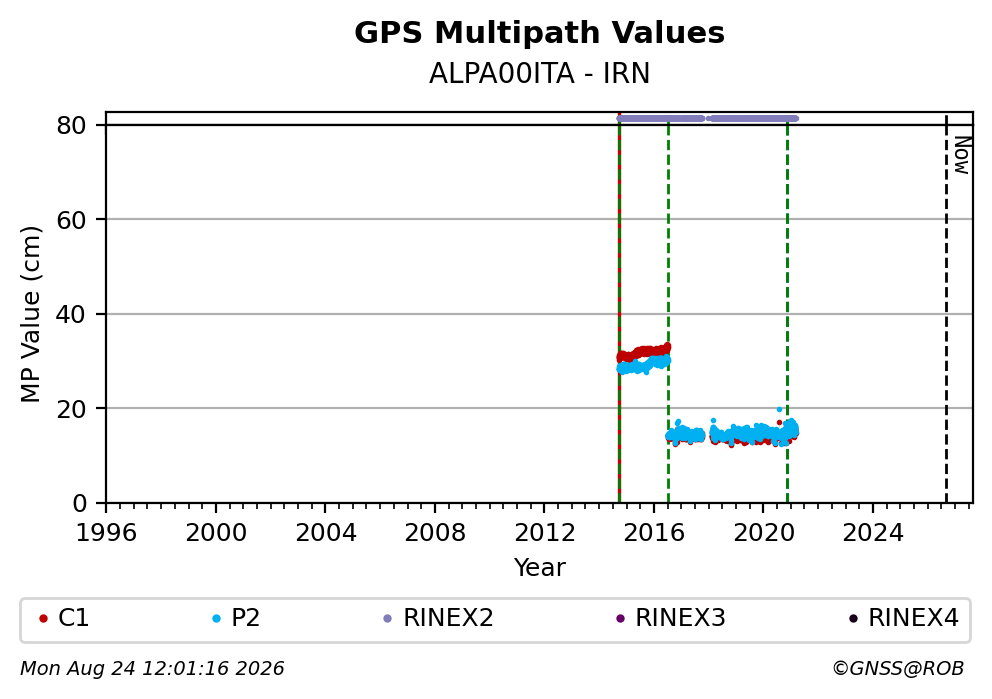This screenshot has width=992, height=699.
Task: Click the x-axis tick label "2008"
Action: pyautogui.click(x=435, y=533)
